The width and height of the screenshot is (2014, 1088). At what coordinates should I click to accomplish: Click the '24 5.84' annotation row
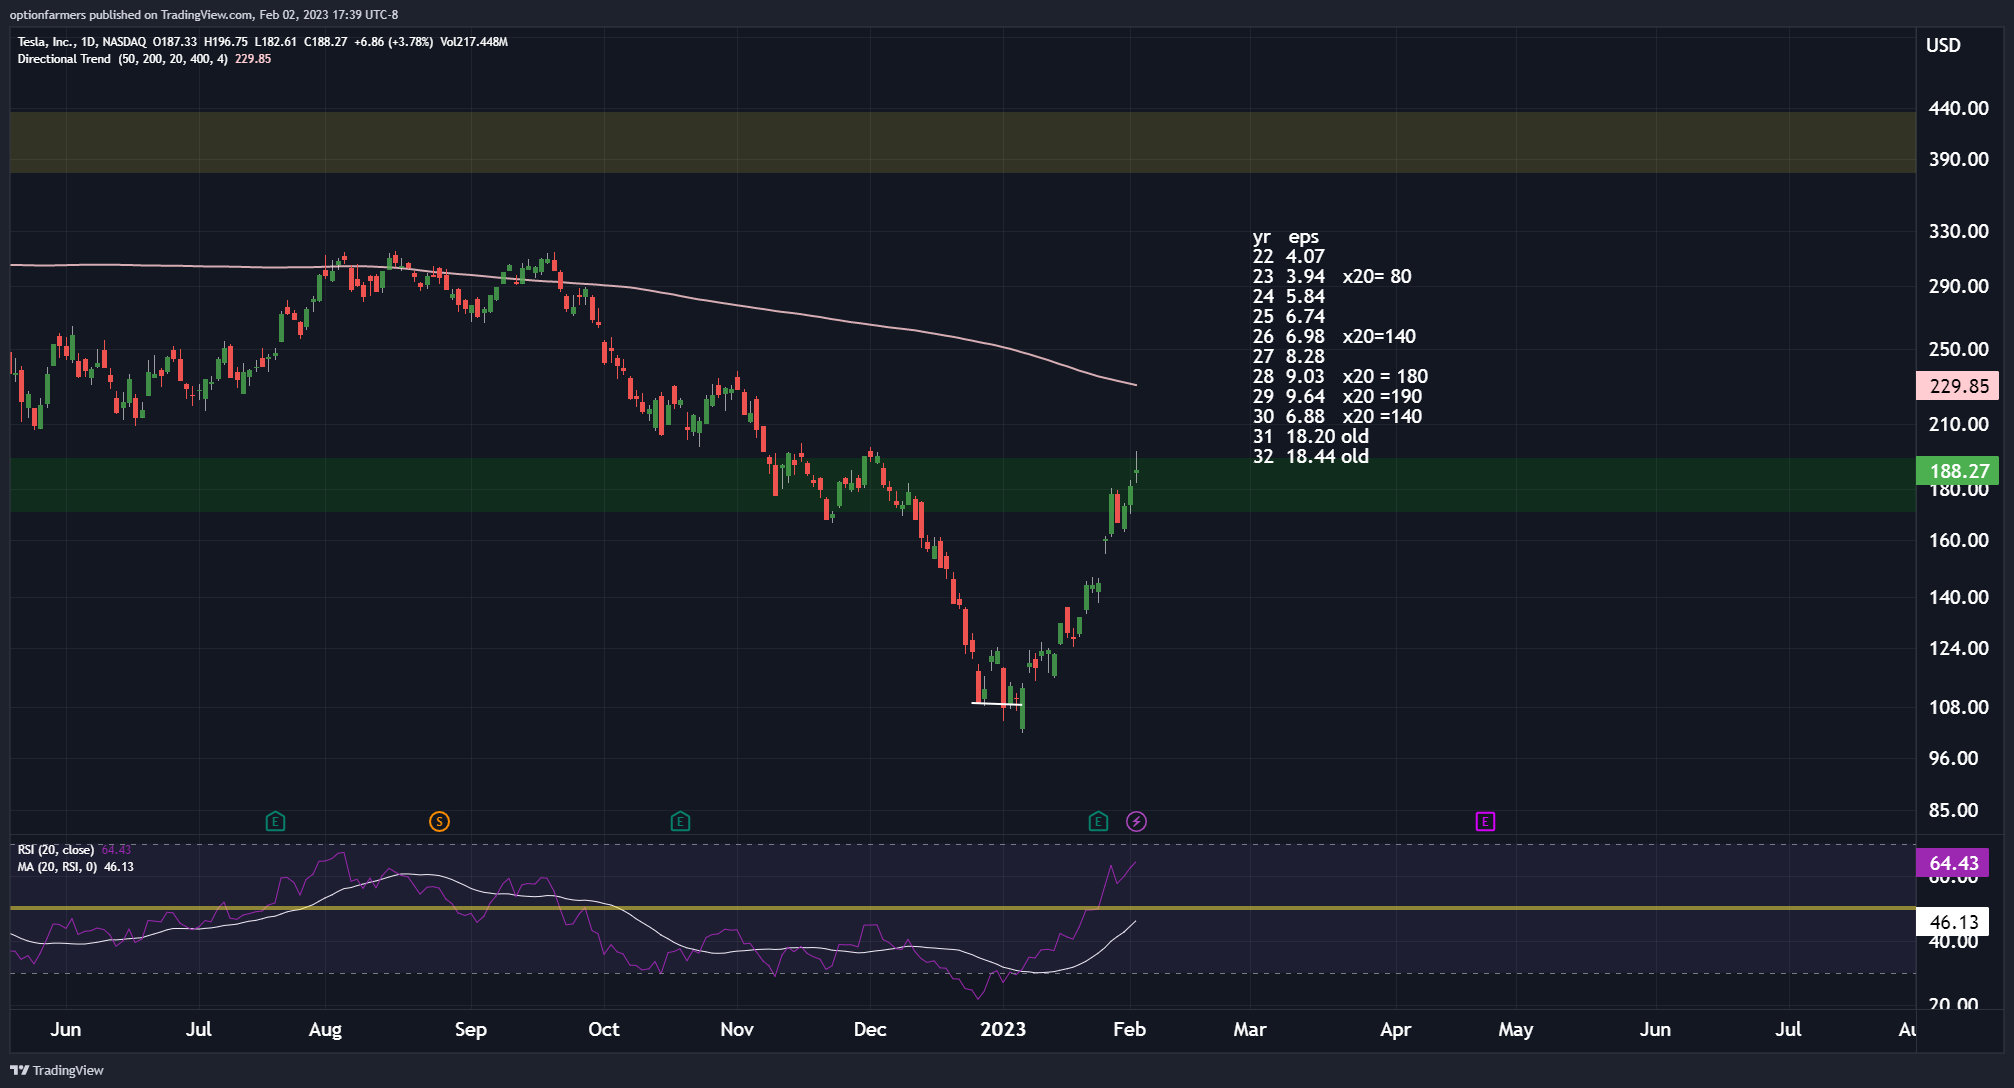(x=1288, y=297)
